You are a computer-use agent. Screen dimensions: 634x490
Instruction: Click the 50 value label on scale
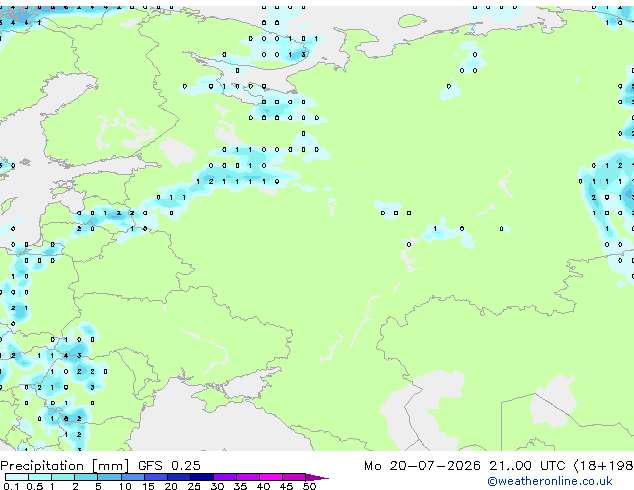(309, 486)
